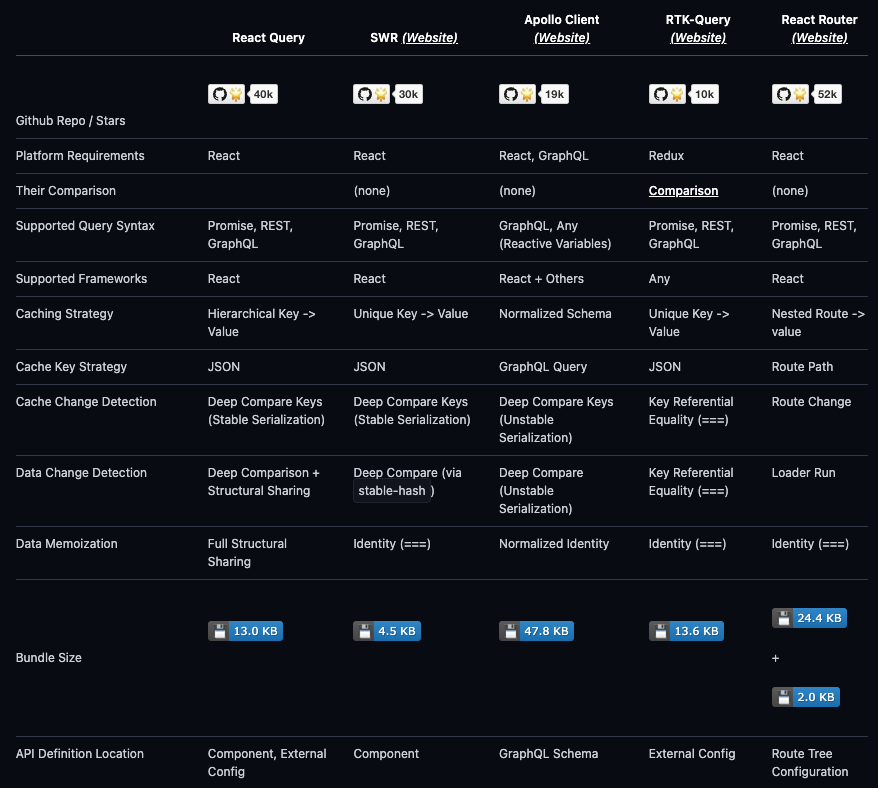This screenshot has height=788, width=878.
Task: Click the Full Structural Sharing cell
Action: click(x=247, y=553)
